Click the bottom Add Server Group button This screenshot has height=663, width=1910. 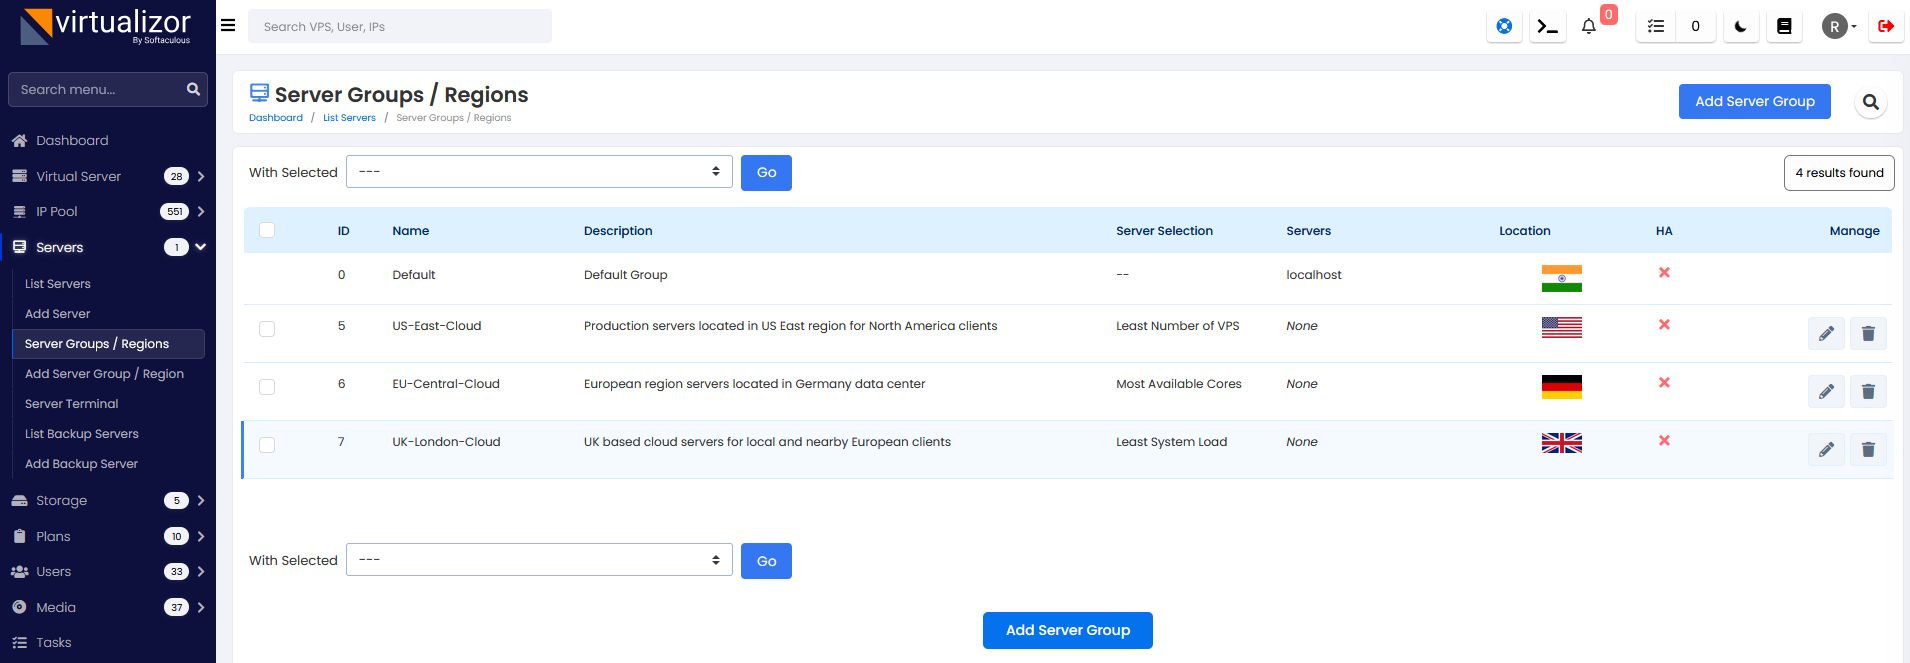pyautogui.click(x=1067, y=630)
